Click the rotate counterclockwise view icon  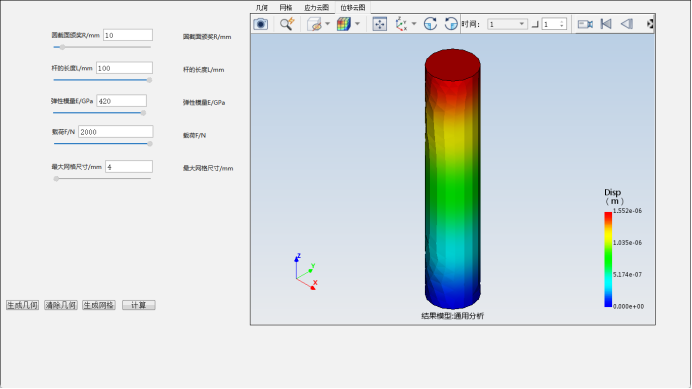pos(451,24)
